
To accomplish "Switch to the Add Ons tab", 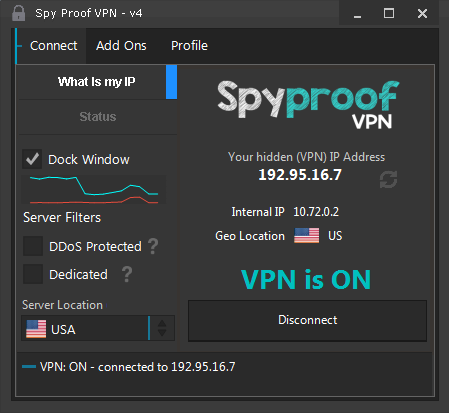I will (121, 46).
